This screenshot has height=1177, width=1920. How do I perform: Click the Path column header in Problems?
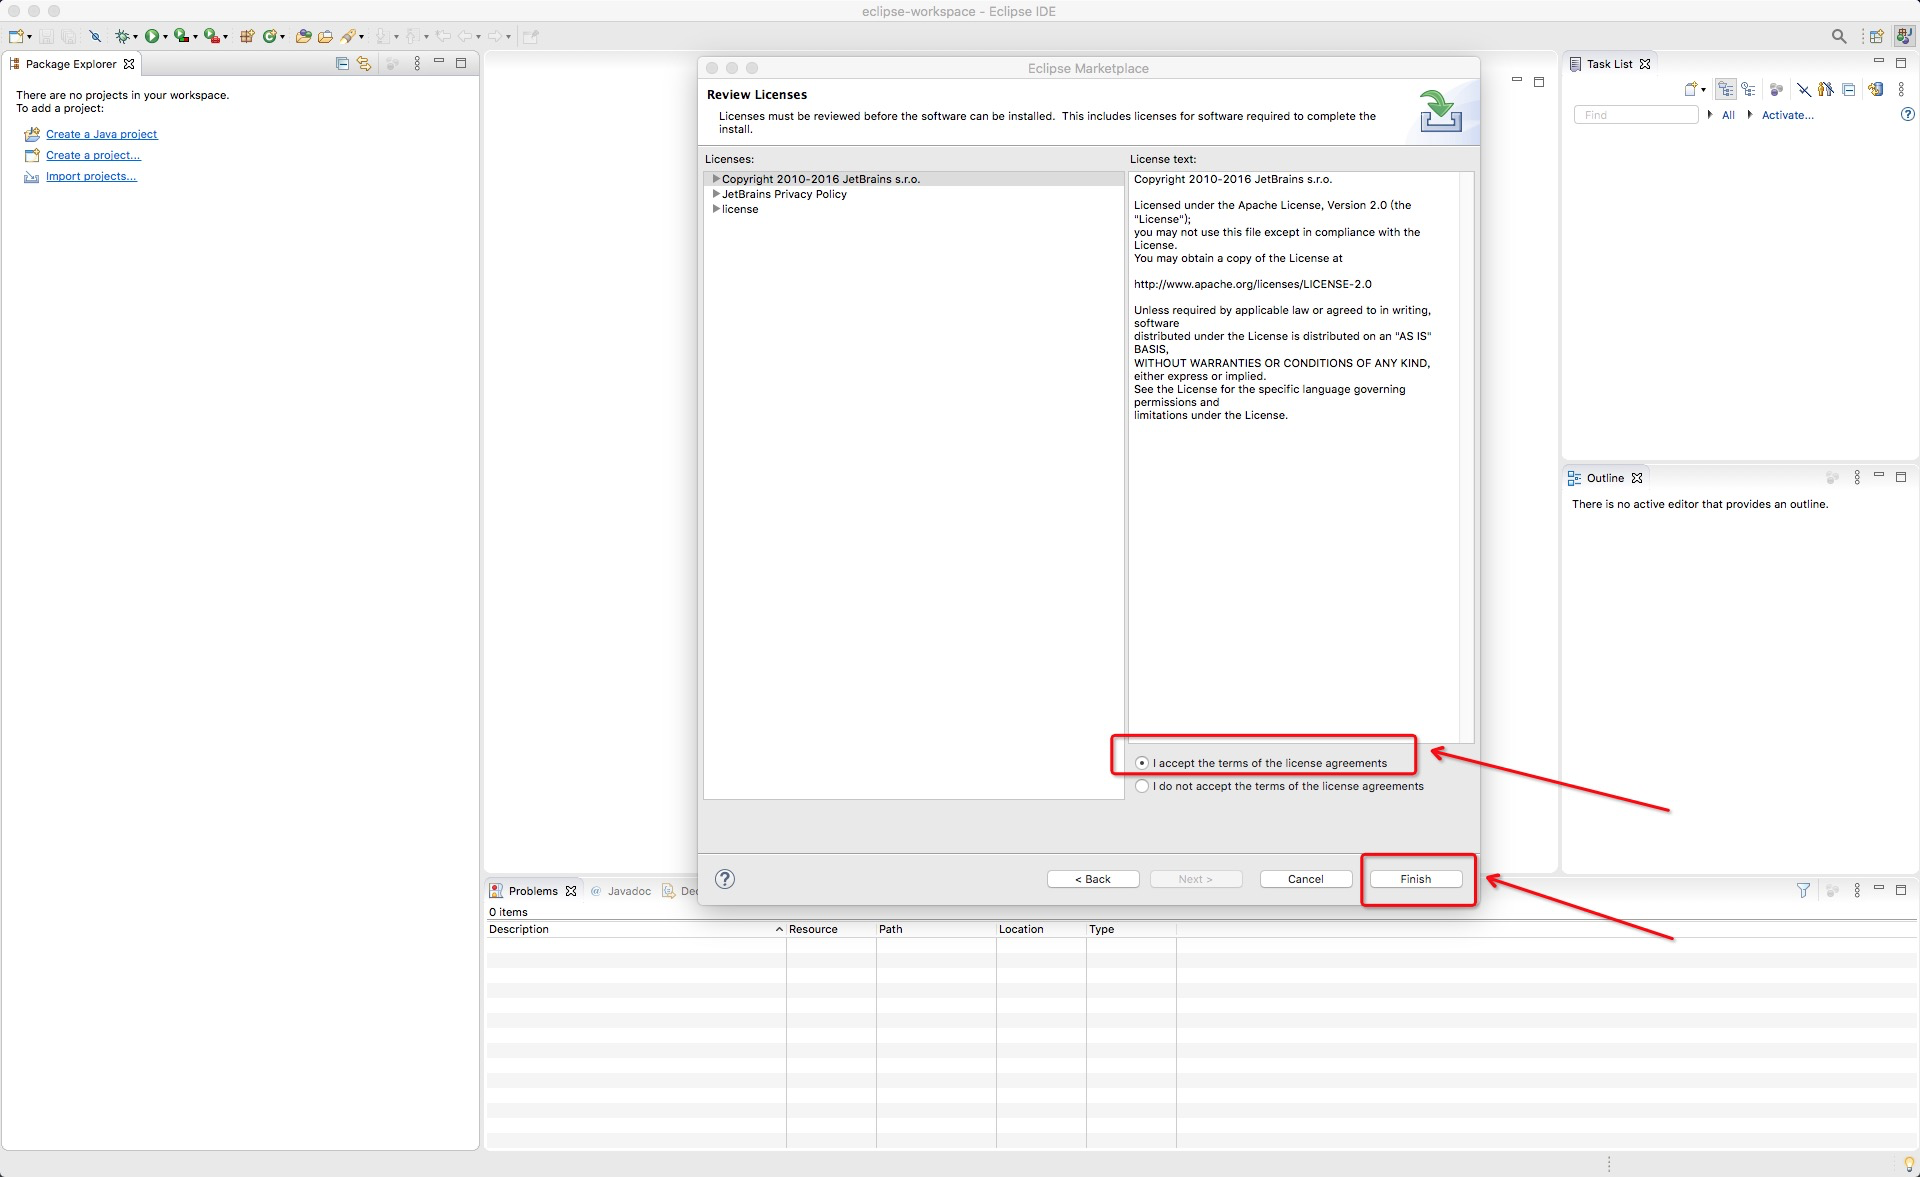point(936,929)
